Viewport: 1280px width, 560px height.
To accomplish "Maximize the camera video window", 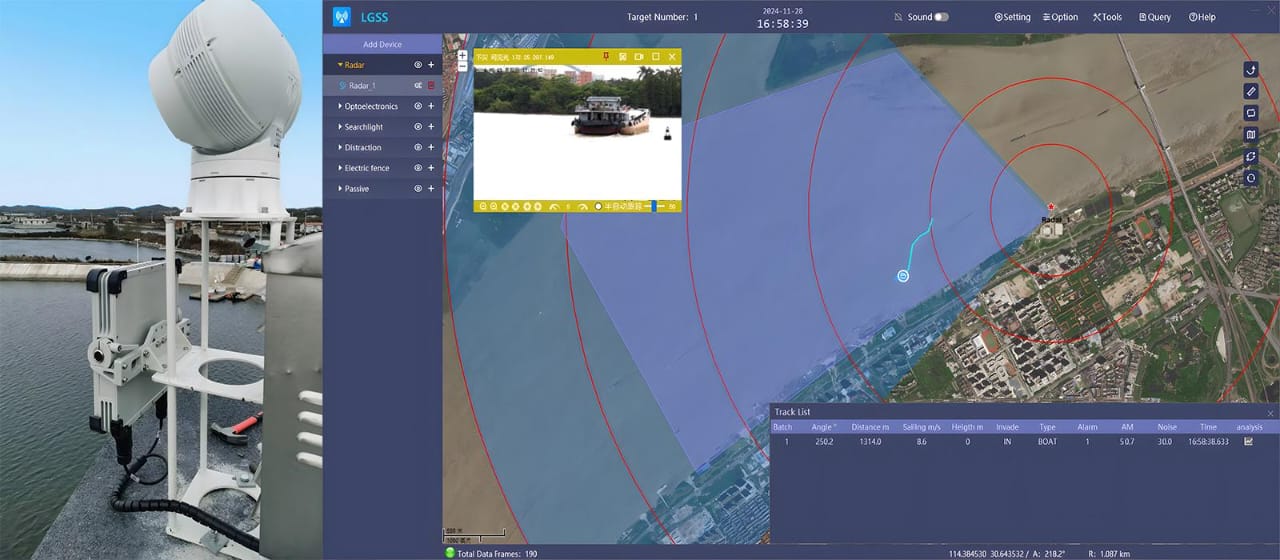I will point(656,57).
